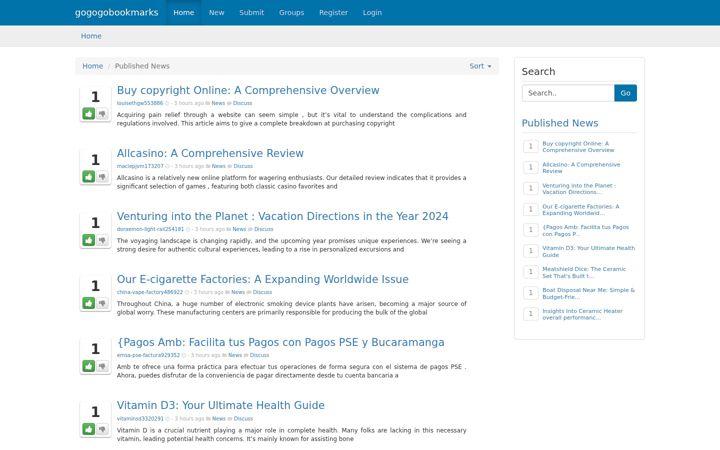Open sidebar link 'Venturing into the Planet'
Viewport: 720px width, 450px height.
tap(579, 189)
